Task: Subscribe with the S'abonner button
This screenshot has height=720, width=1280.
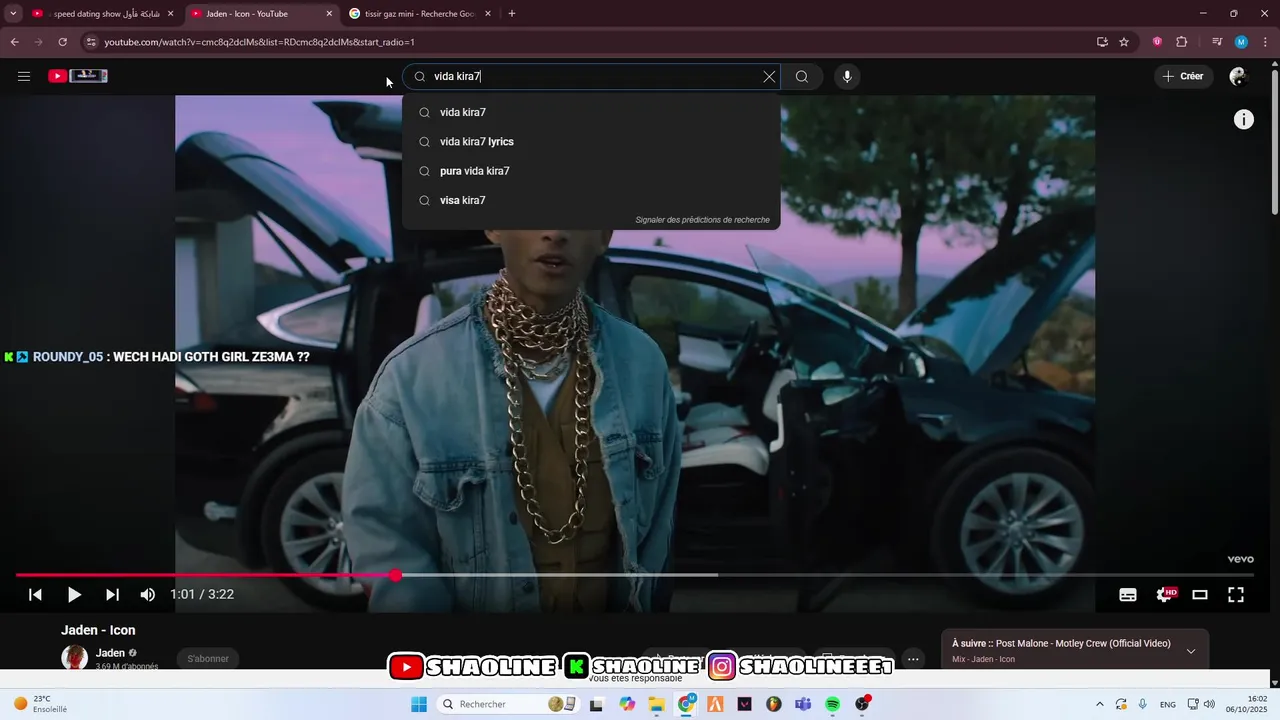Action: pyautogui.click(x=208, y=658)
